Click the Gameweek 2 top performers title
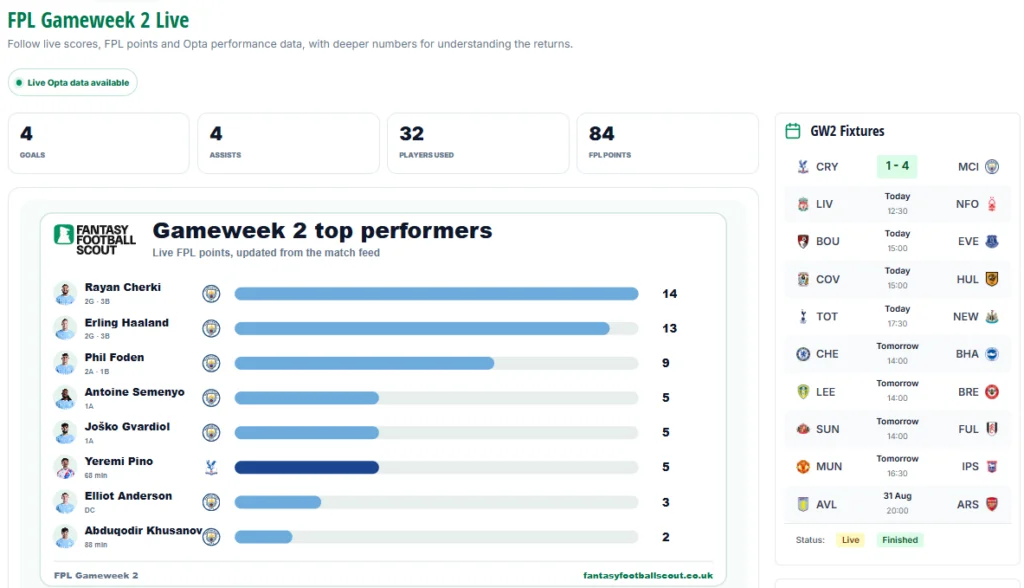Image resolution: width=1024 pixels, height=588 pixels. coord(323,231)
